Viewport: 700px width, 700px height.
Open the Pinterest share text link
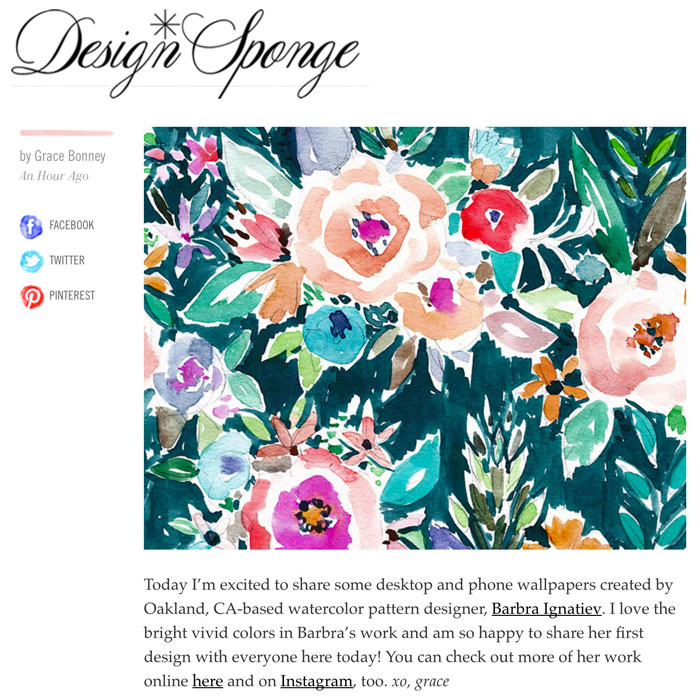72,296
